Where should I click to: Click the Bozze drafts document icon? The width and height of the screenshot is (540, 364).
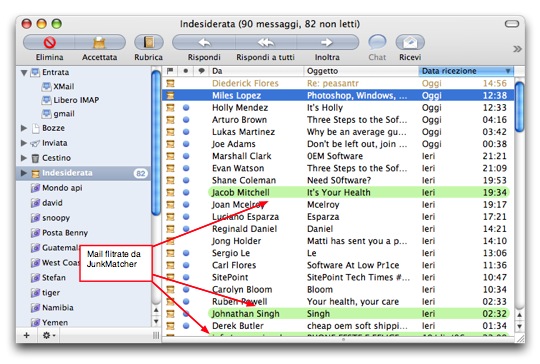pyautogui.click(x=35, y=128)
